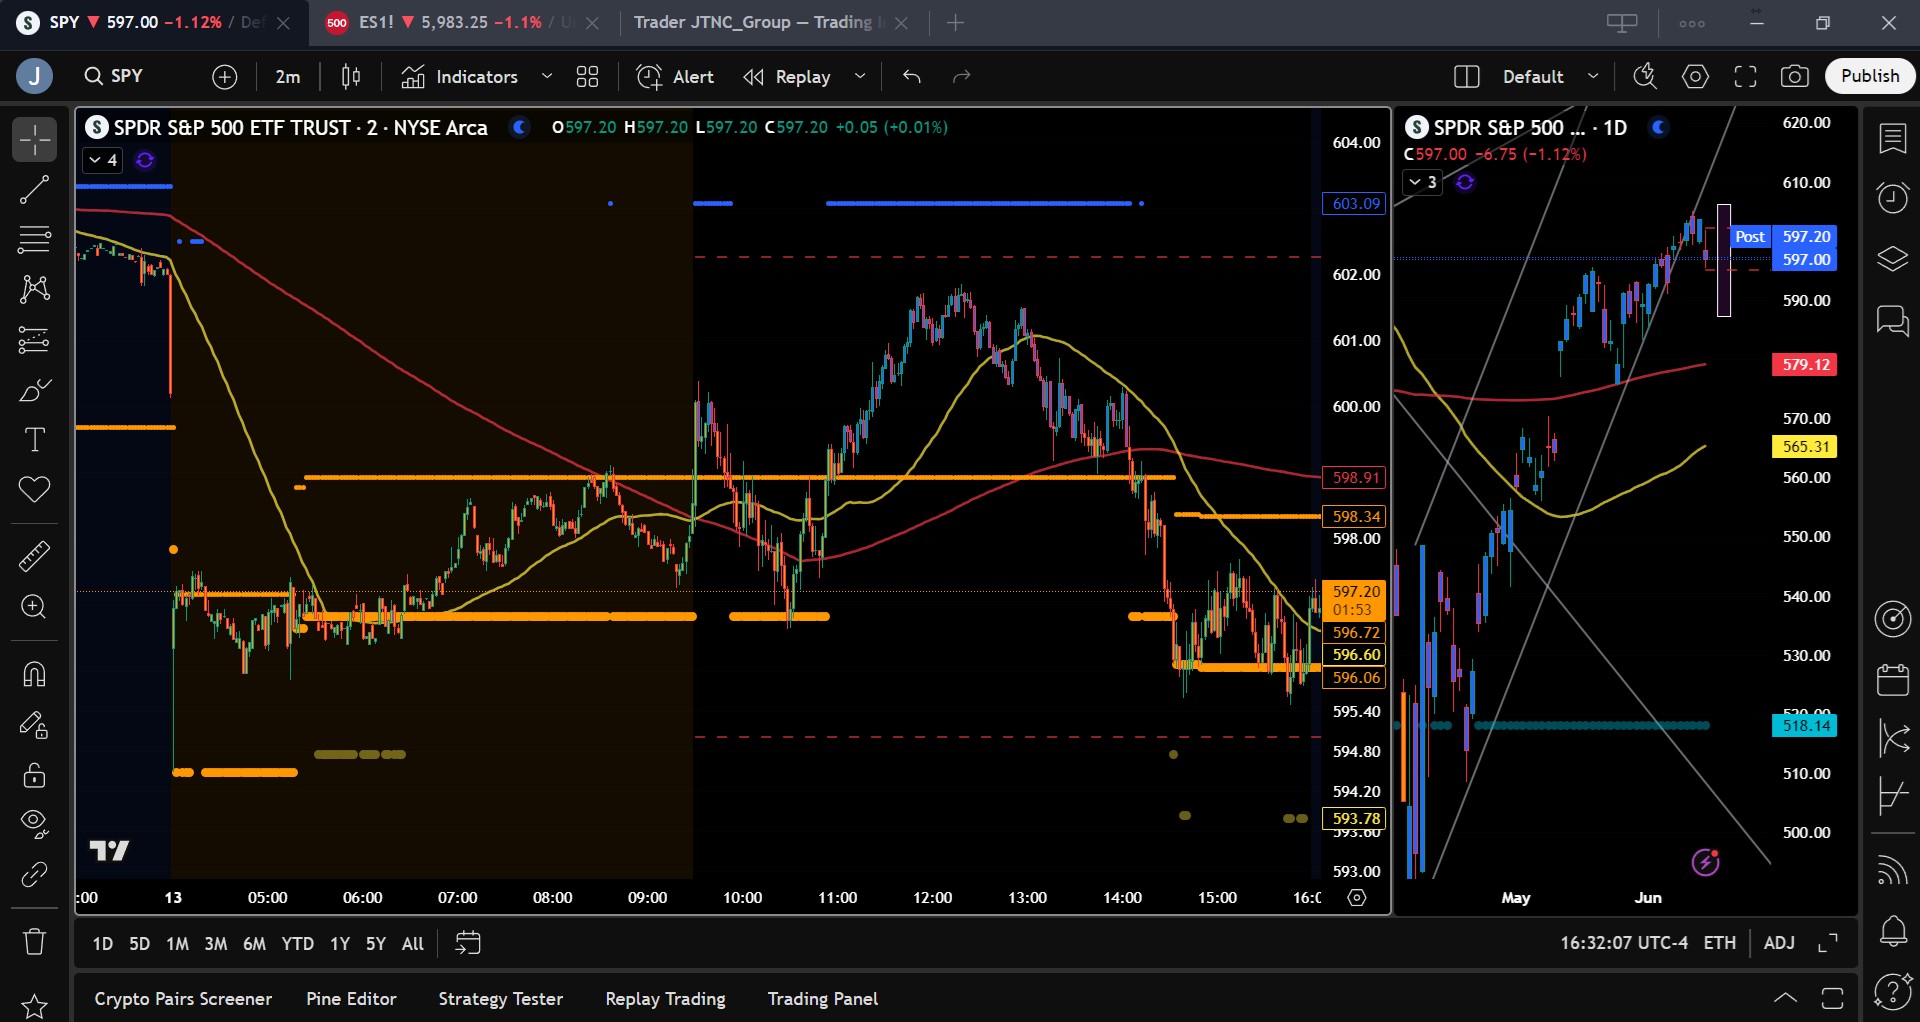
Task: Open the pattern drawing tools
Action: [34, 289]
